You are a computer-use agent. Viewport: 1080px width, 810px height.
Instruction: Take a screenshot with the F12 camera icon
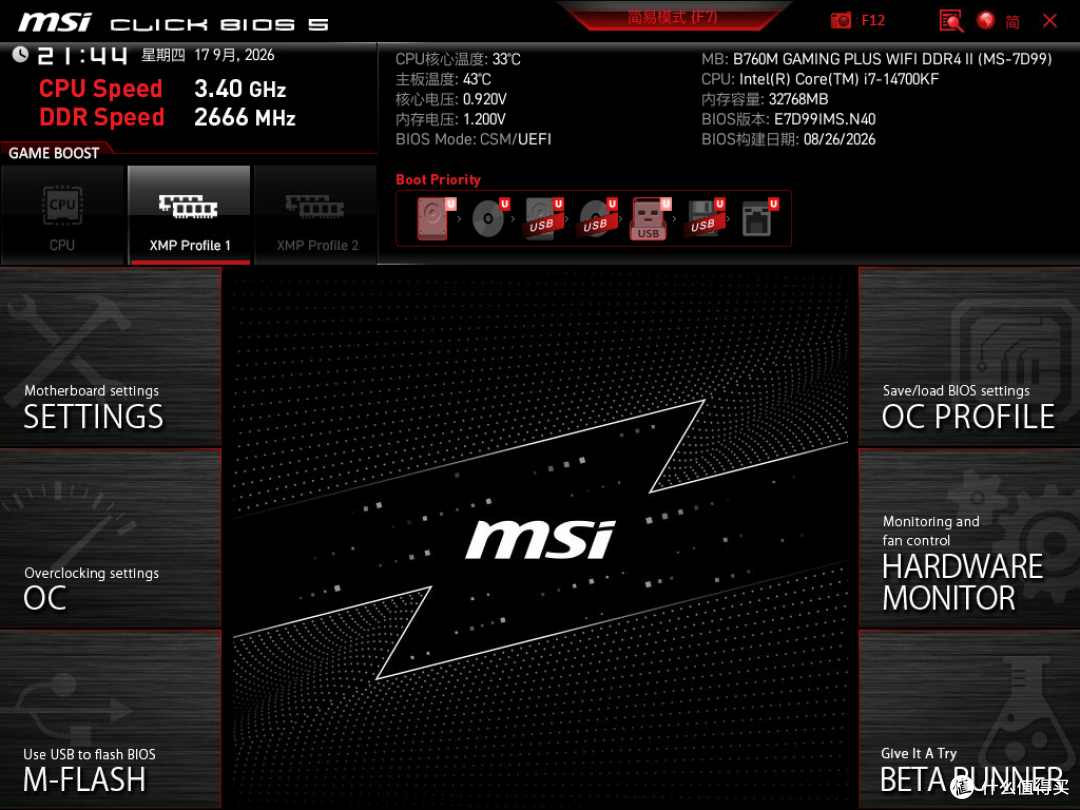pyautogui.click(x=840, y=20)
